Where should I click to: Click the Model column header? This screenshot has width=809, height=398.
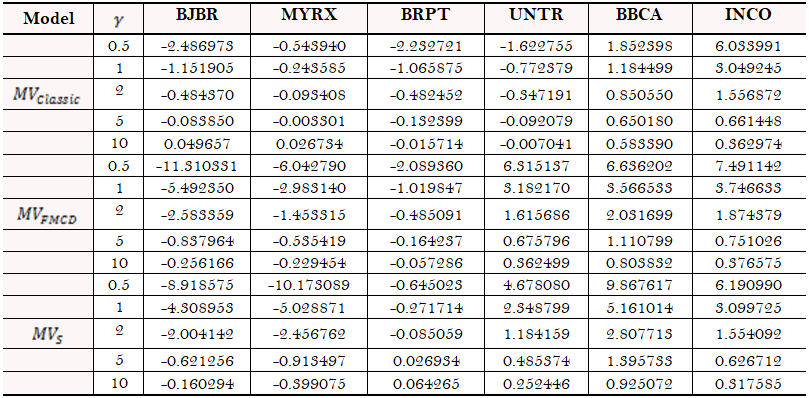tap(49, 19)
